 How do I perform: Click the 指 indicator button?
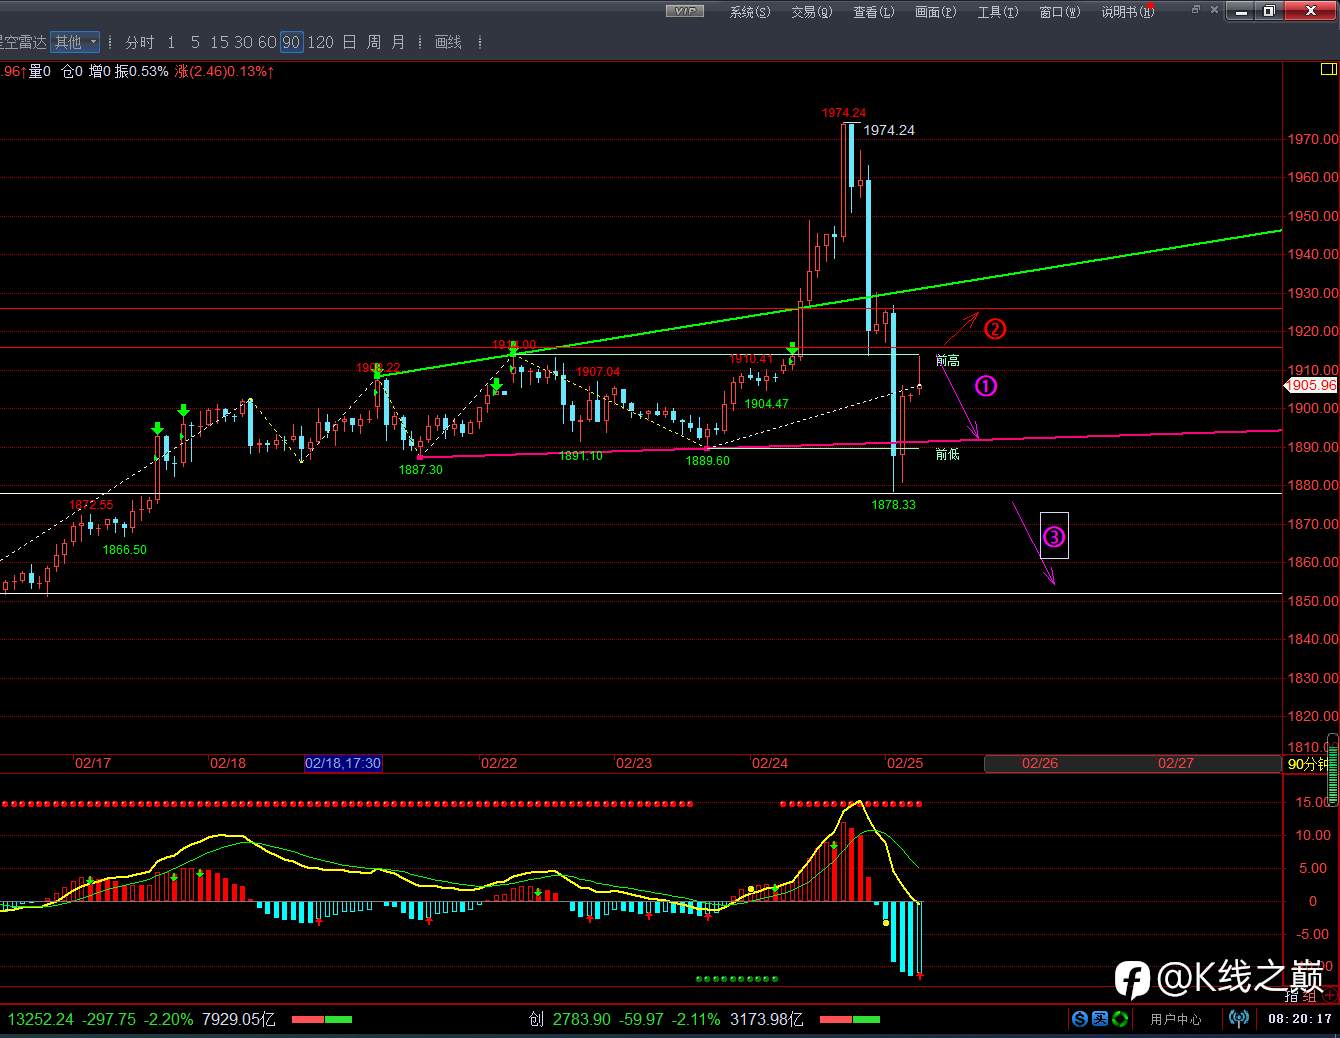point(1293,996)
